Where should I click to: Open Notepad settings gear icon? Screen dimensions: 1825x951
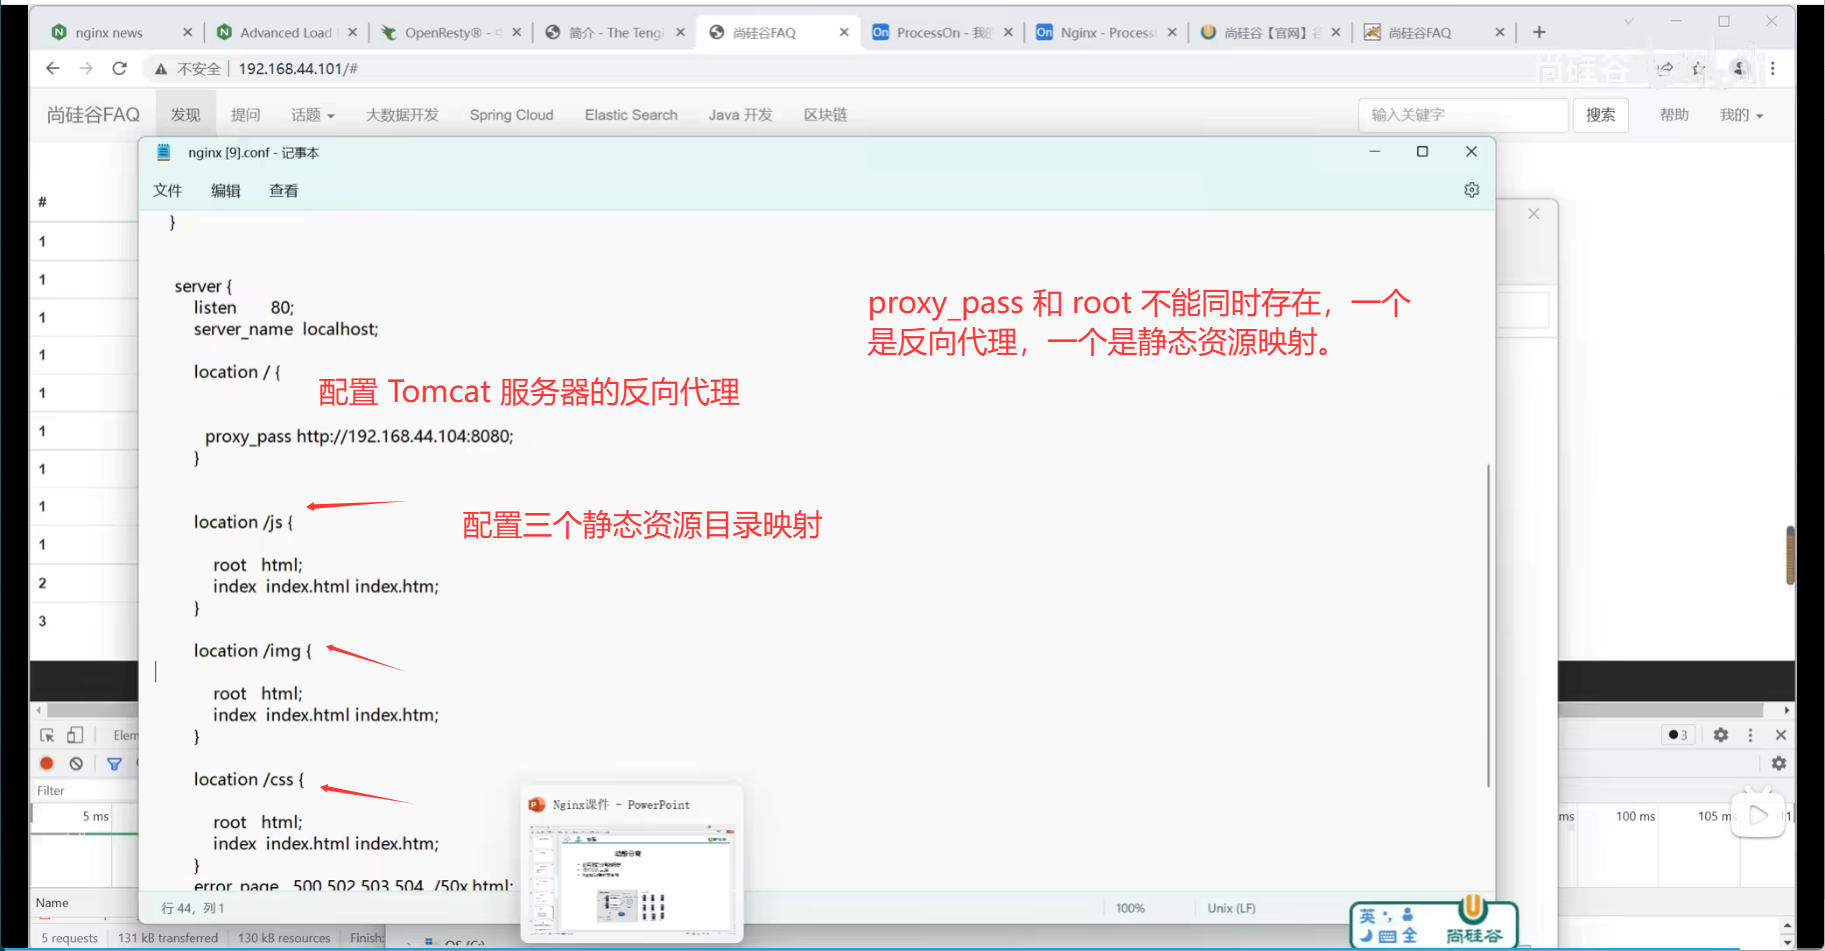1471,190
